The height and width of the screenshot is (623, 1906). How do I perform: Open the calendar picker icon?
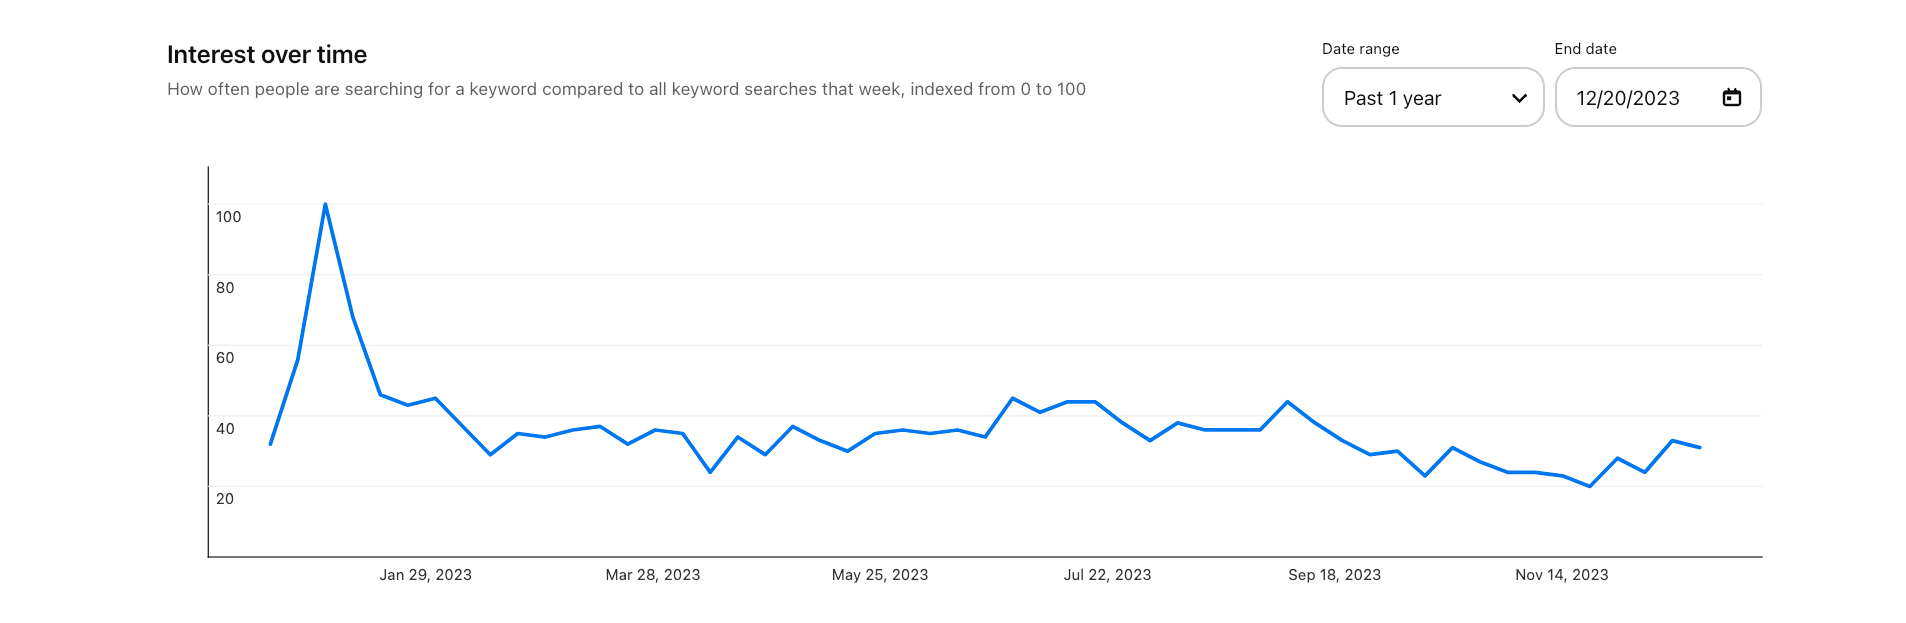click(x=1731, y=97)
